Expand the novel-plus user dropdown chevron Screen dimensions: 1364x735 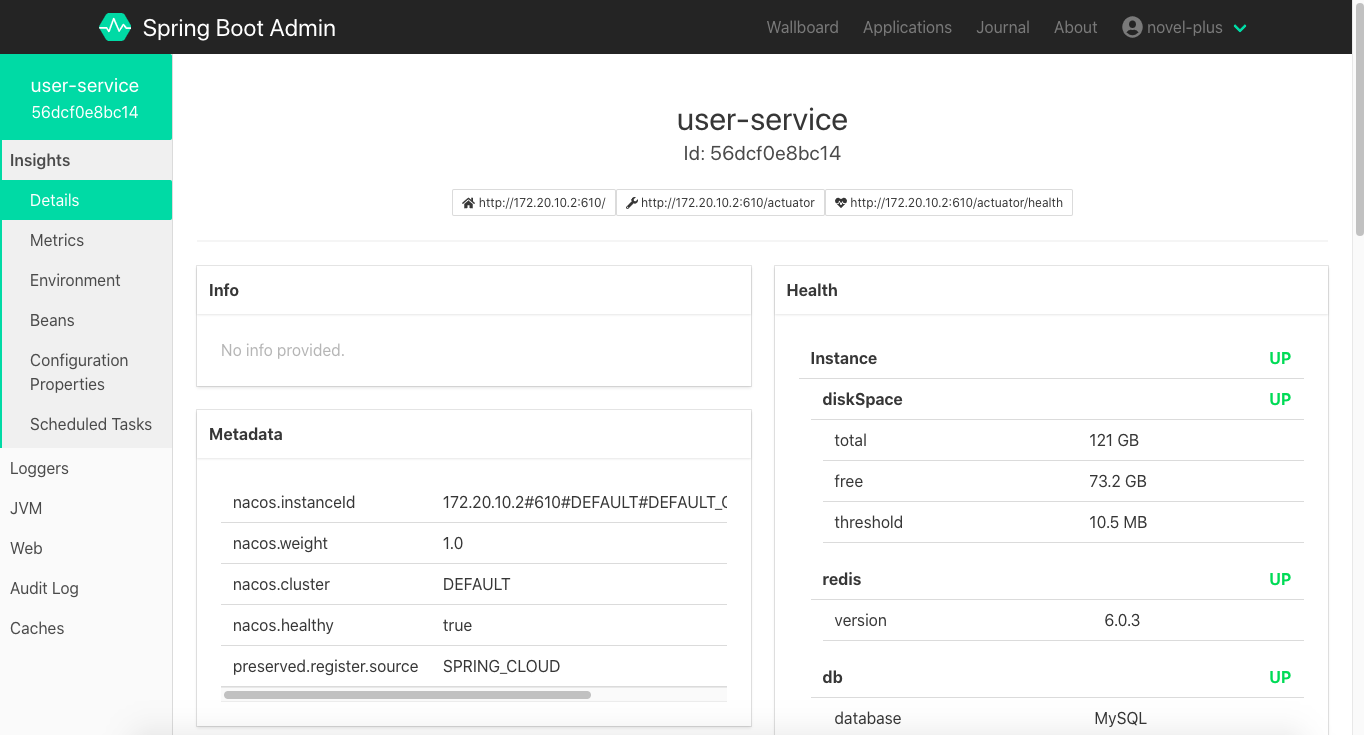[x=1240, y=28]
